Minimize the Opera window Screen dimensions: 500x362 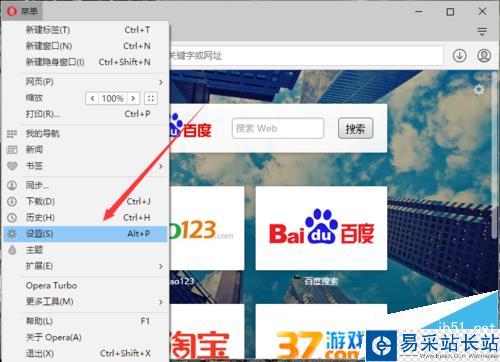point(419,12)
